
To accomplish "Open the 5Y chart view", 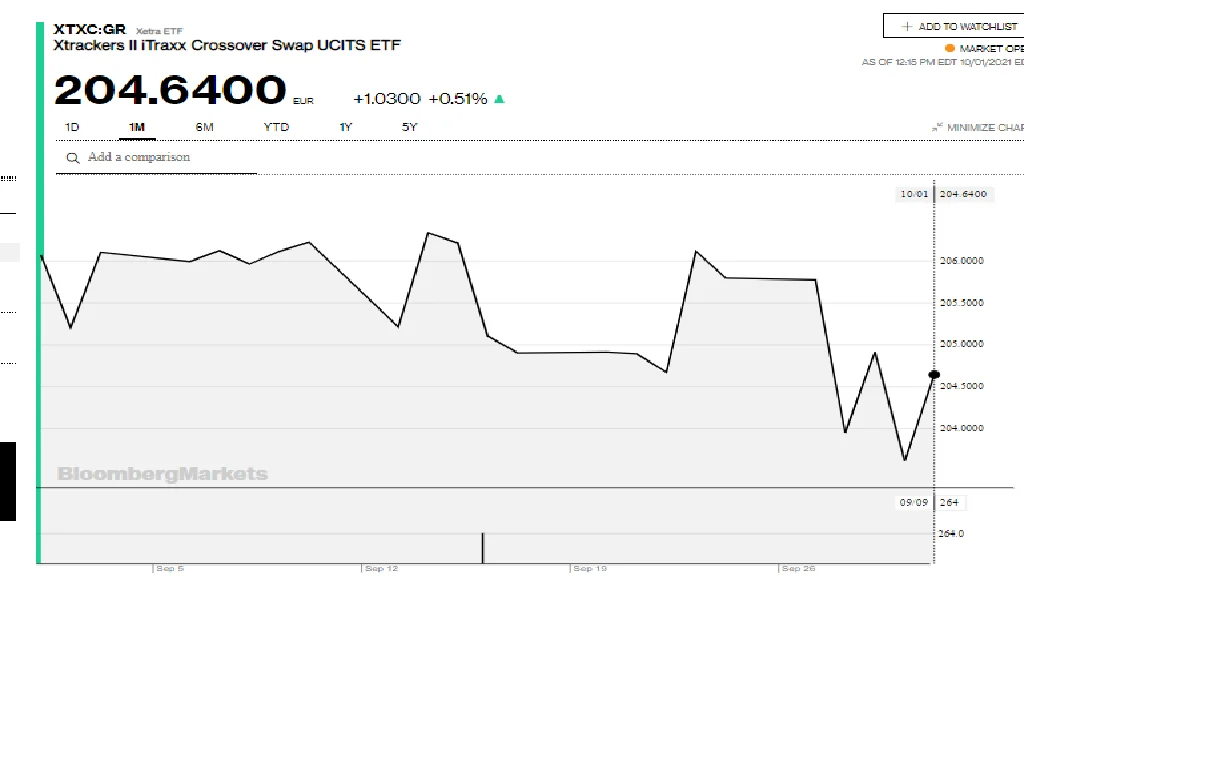I will 409,127.
